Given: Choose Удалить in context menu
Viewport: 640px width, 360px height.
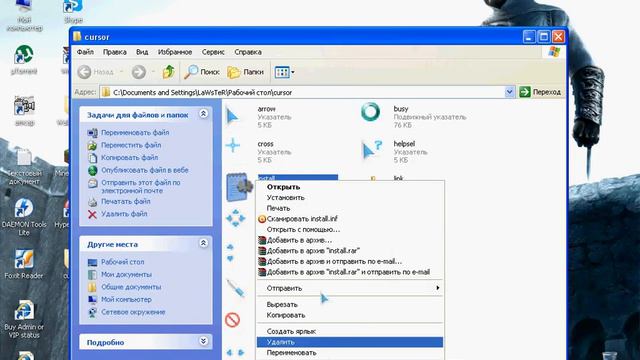Looking at the screenshot, I should pos(350,342).
